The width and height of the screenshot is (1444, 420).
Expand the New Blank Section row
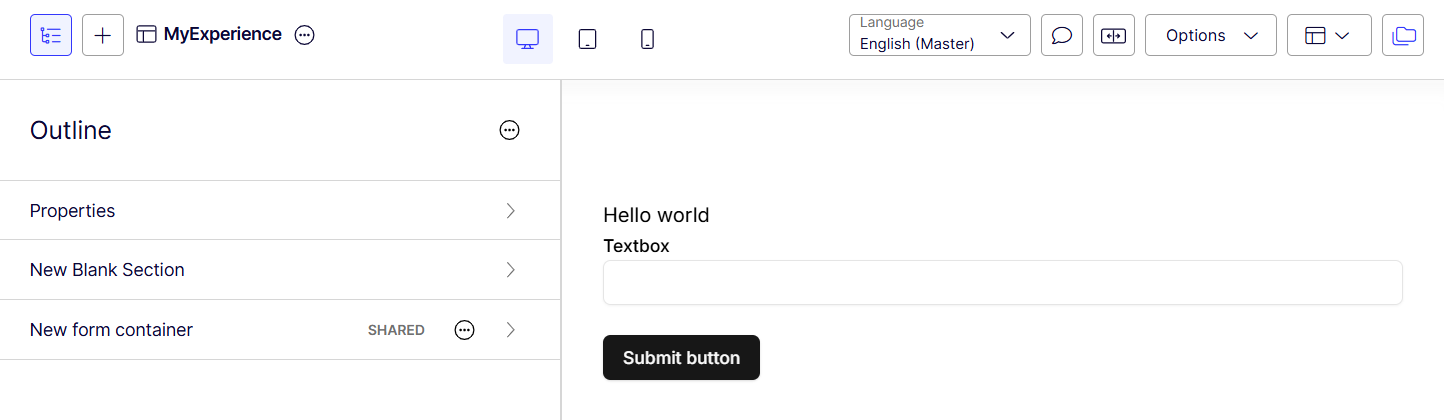pyautogui.click(x=280, y=270)
